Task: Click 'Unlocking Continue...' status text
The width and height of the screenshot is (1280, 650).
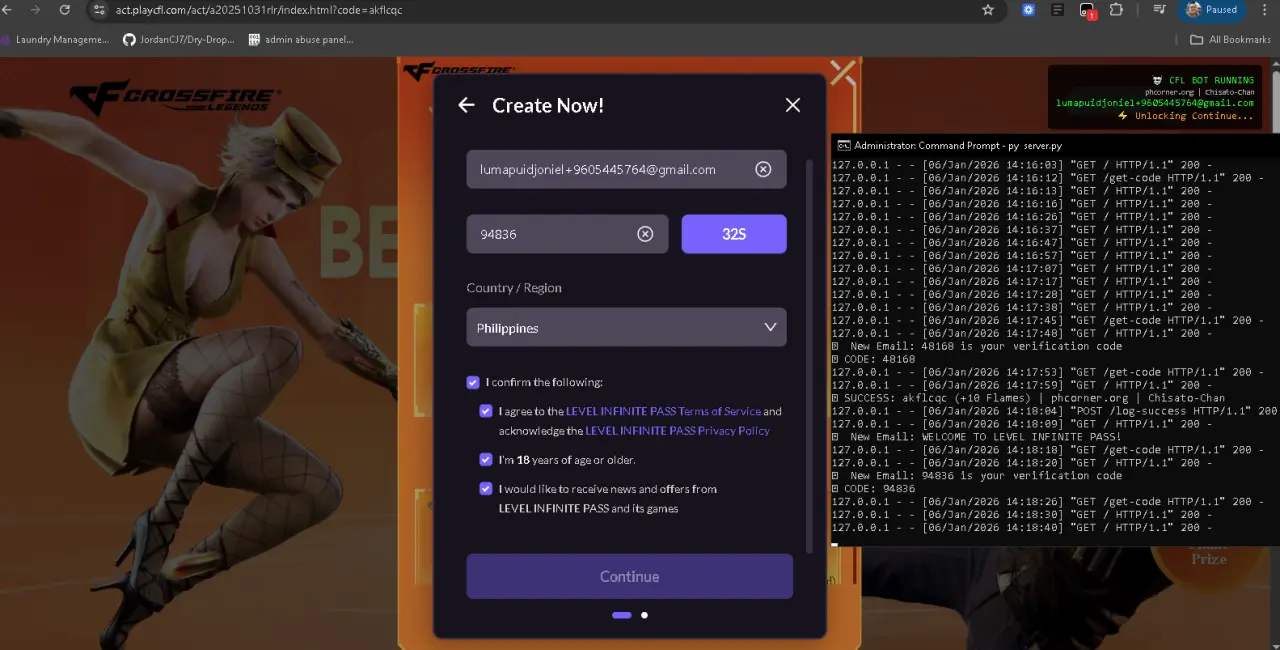Action: click(1193, 116)
